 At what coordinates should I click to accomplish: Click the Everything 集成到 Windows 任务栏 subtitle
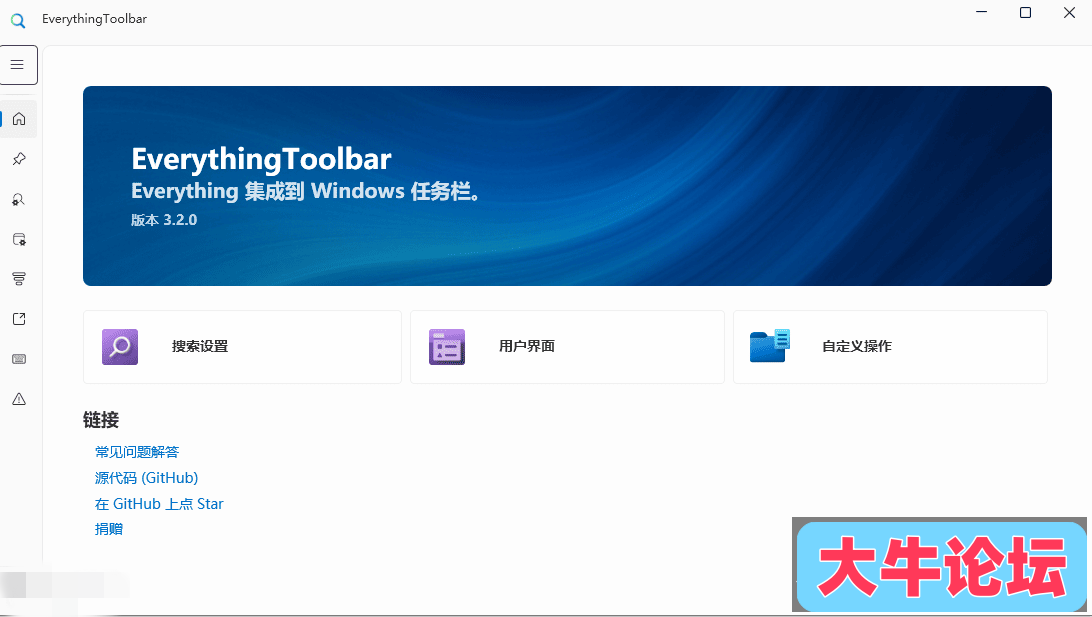pyautogui.click(x=306, y=191)
